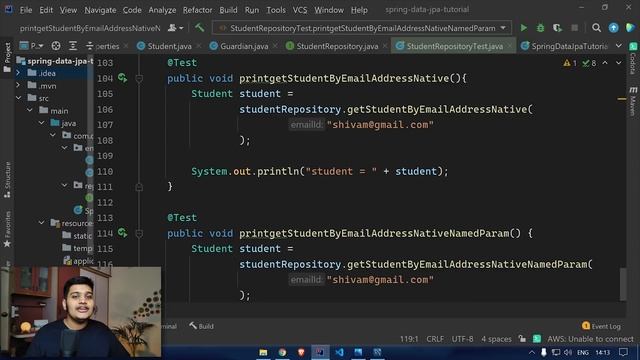Click warning indicator showing 1 warning
The height and width of the screenshot is (360, 640).
[570, 63]
